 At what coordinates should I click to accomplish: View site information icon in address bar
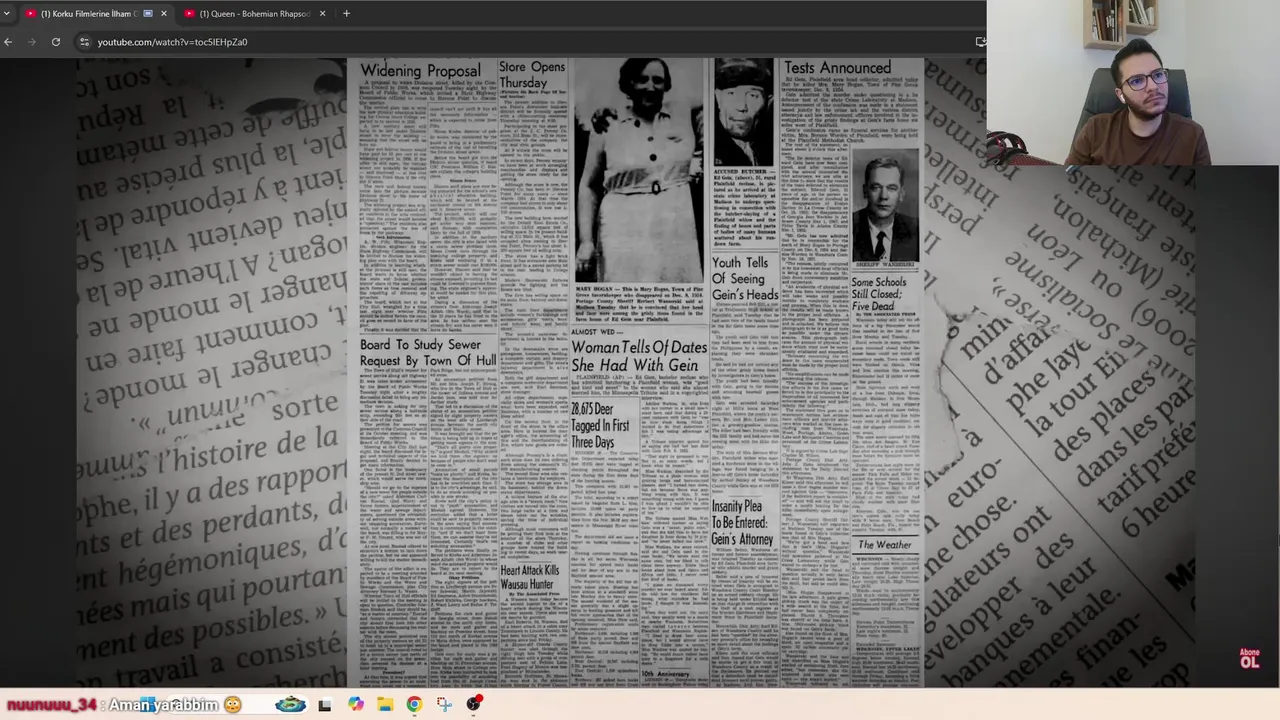coord(85,42)
